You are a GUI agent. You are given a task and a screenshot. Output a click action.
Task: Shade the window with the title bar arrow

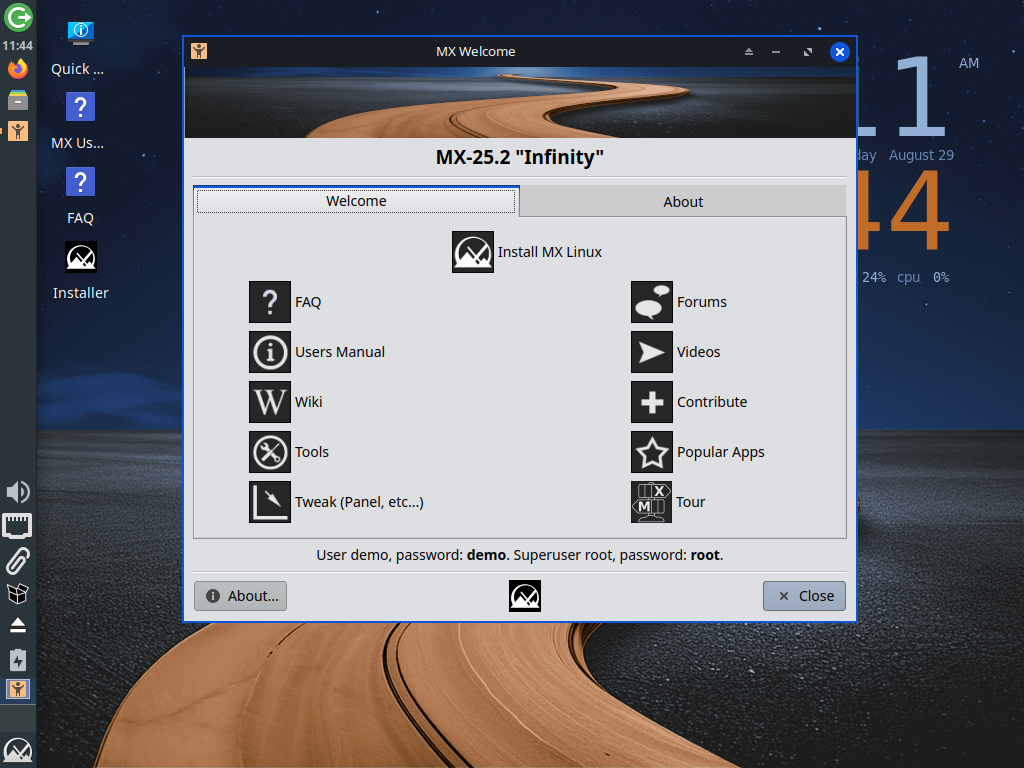click(x=749, y=52)
